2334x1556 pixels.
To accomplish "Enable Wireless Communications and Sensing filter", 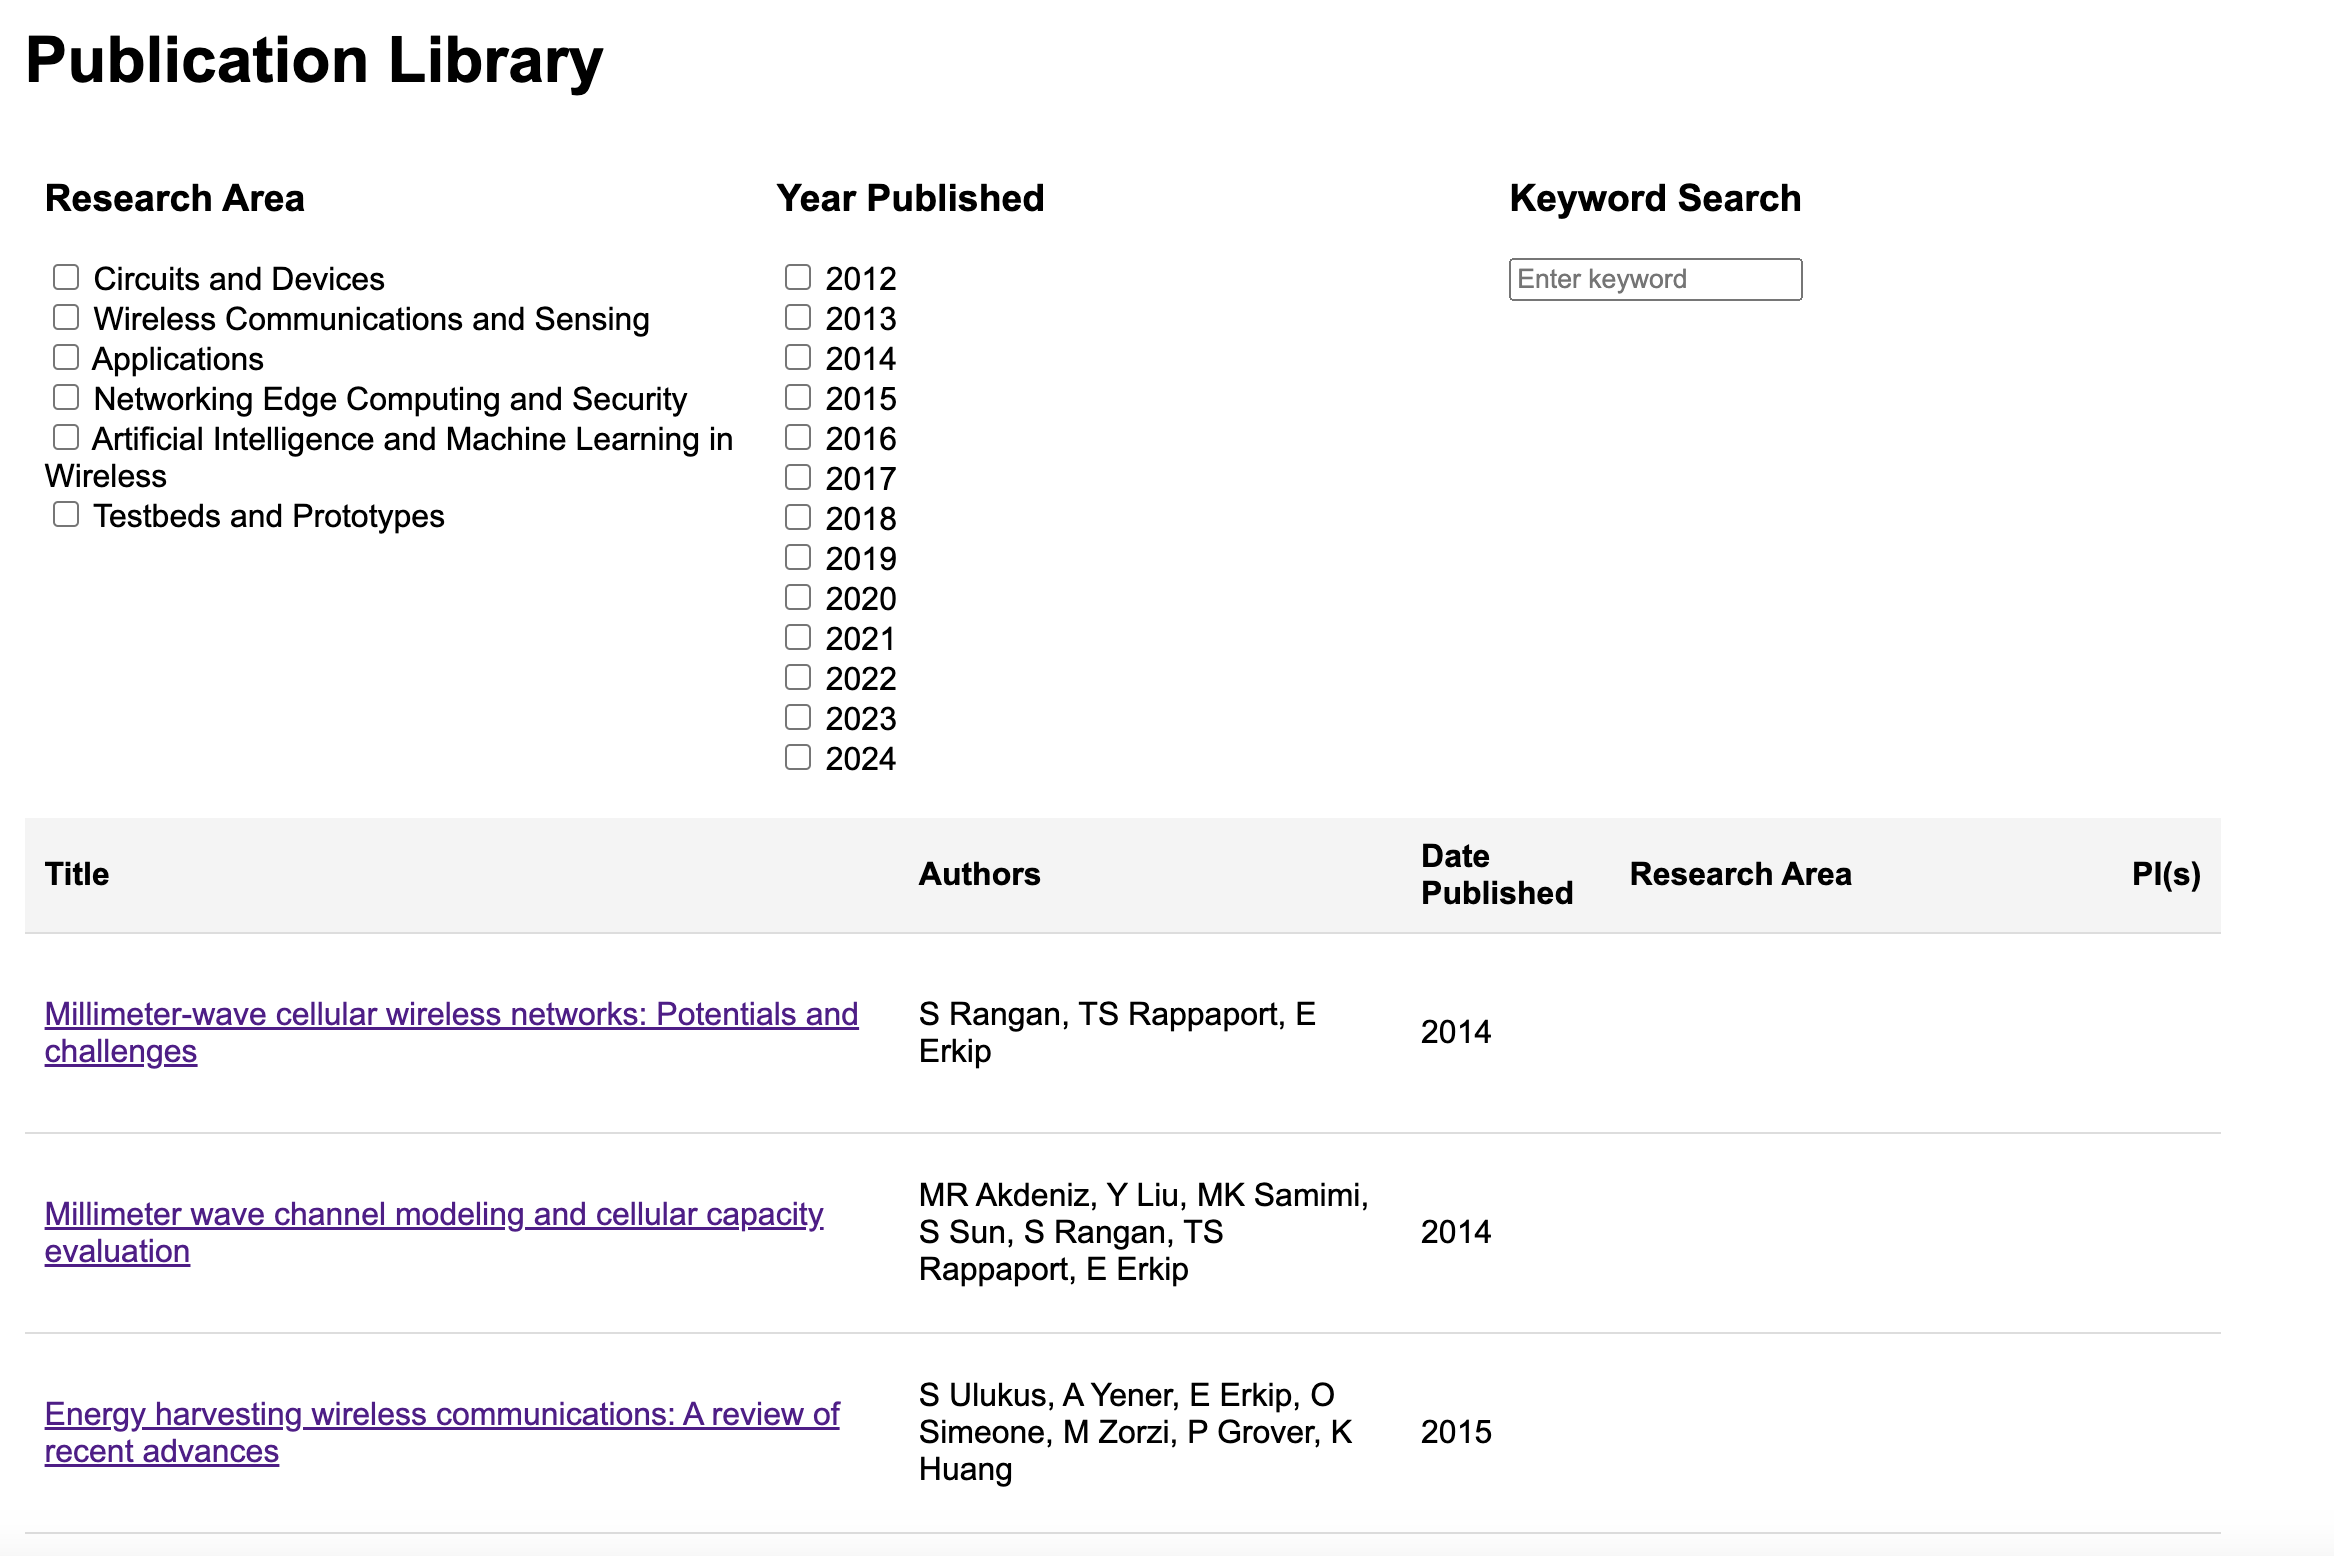I will [66, 317].
